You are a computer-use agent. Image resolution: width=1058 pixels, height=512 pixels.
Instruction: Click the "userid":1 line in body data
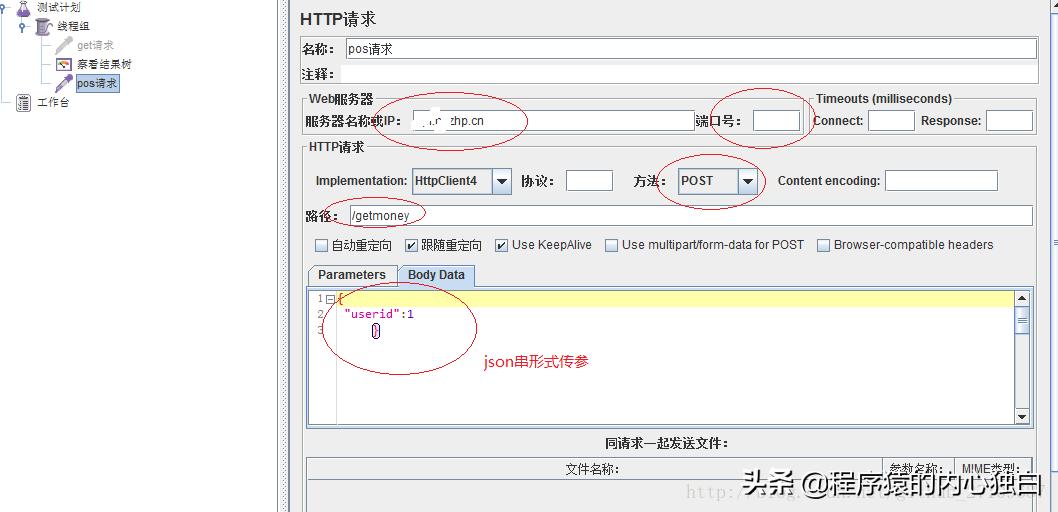[x=379, y=314]
